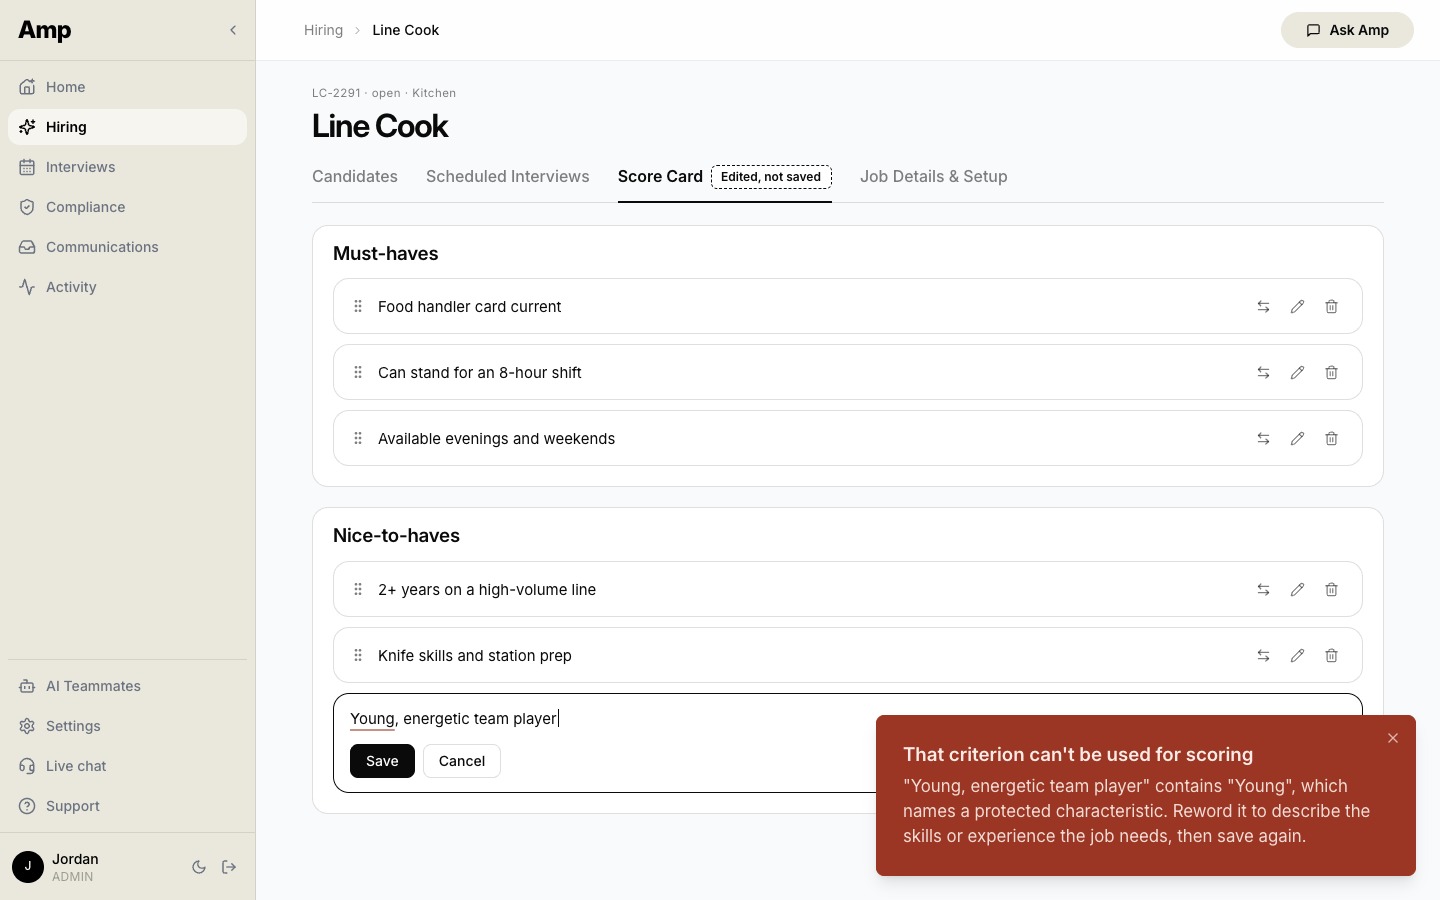Open Communications from the sidebar
The image size is (1440, 900).
127,247
